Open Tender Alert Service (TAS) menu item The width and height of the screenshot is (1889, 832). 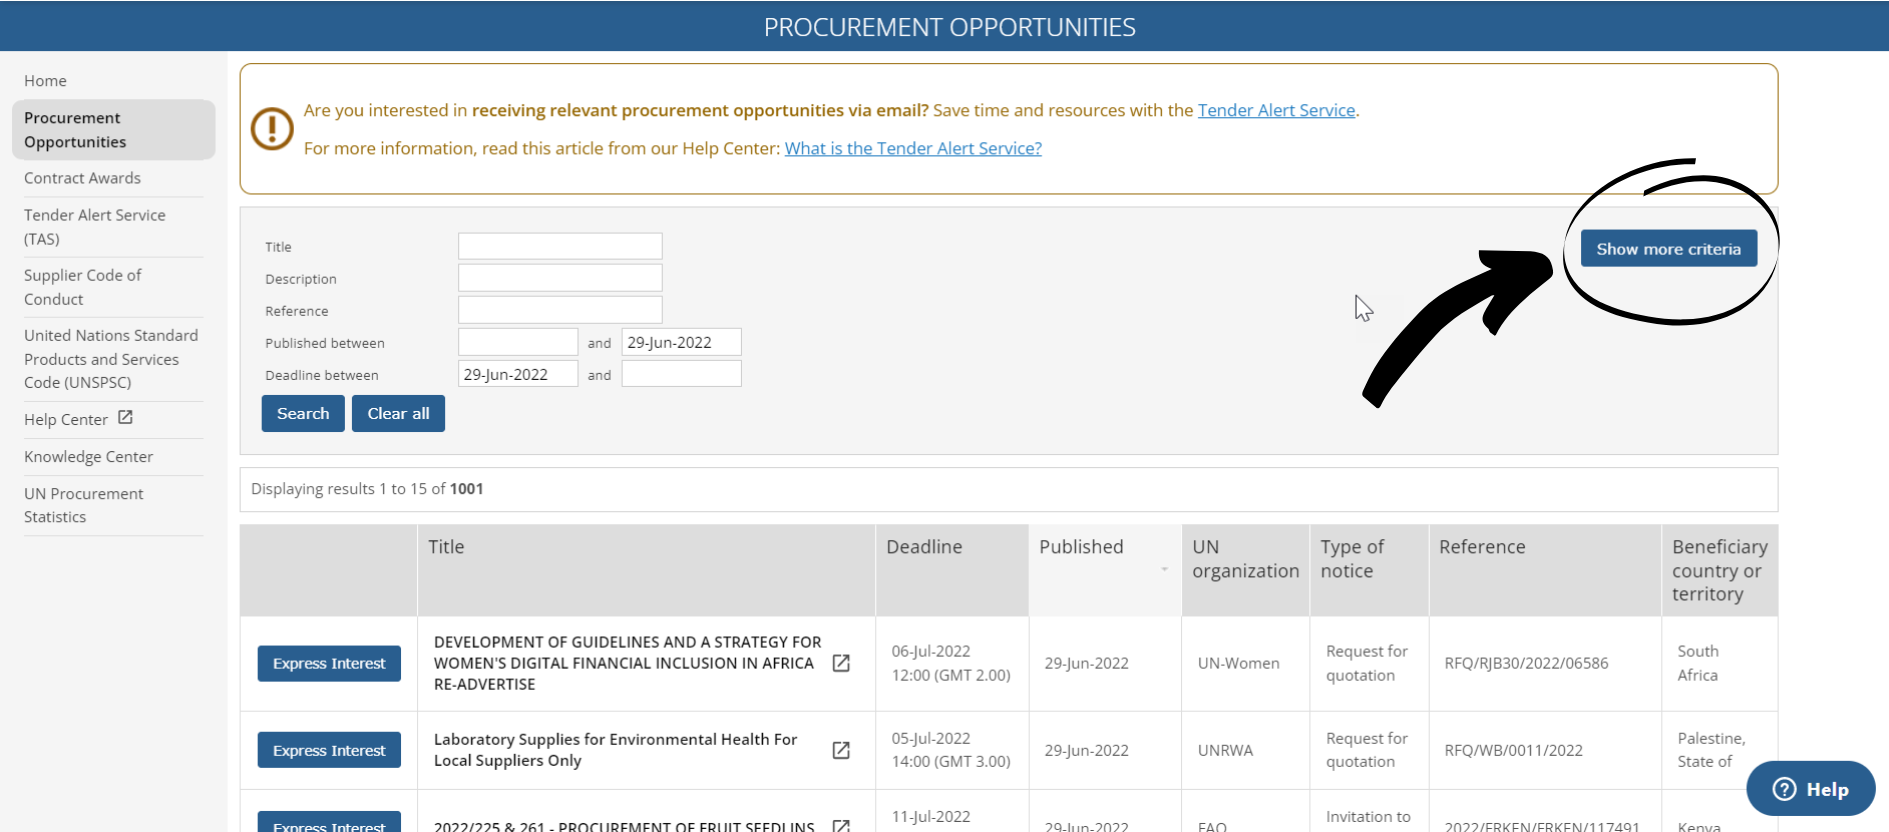94,227
